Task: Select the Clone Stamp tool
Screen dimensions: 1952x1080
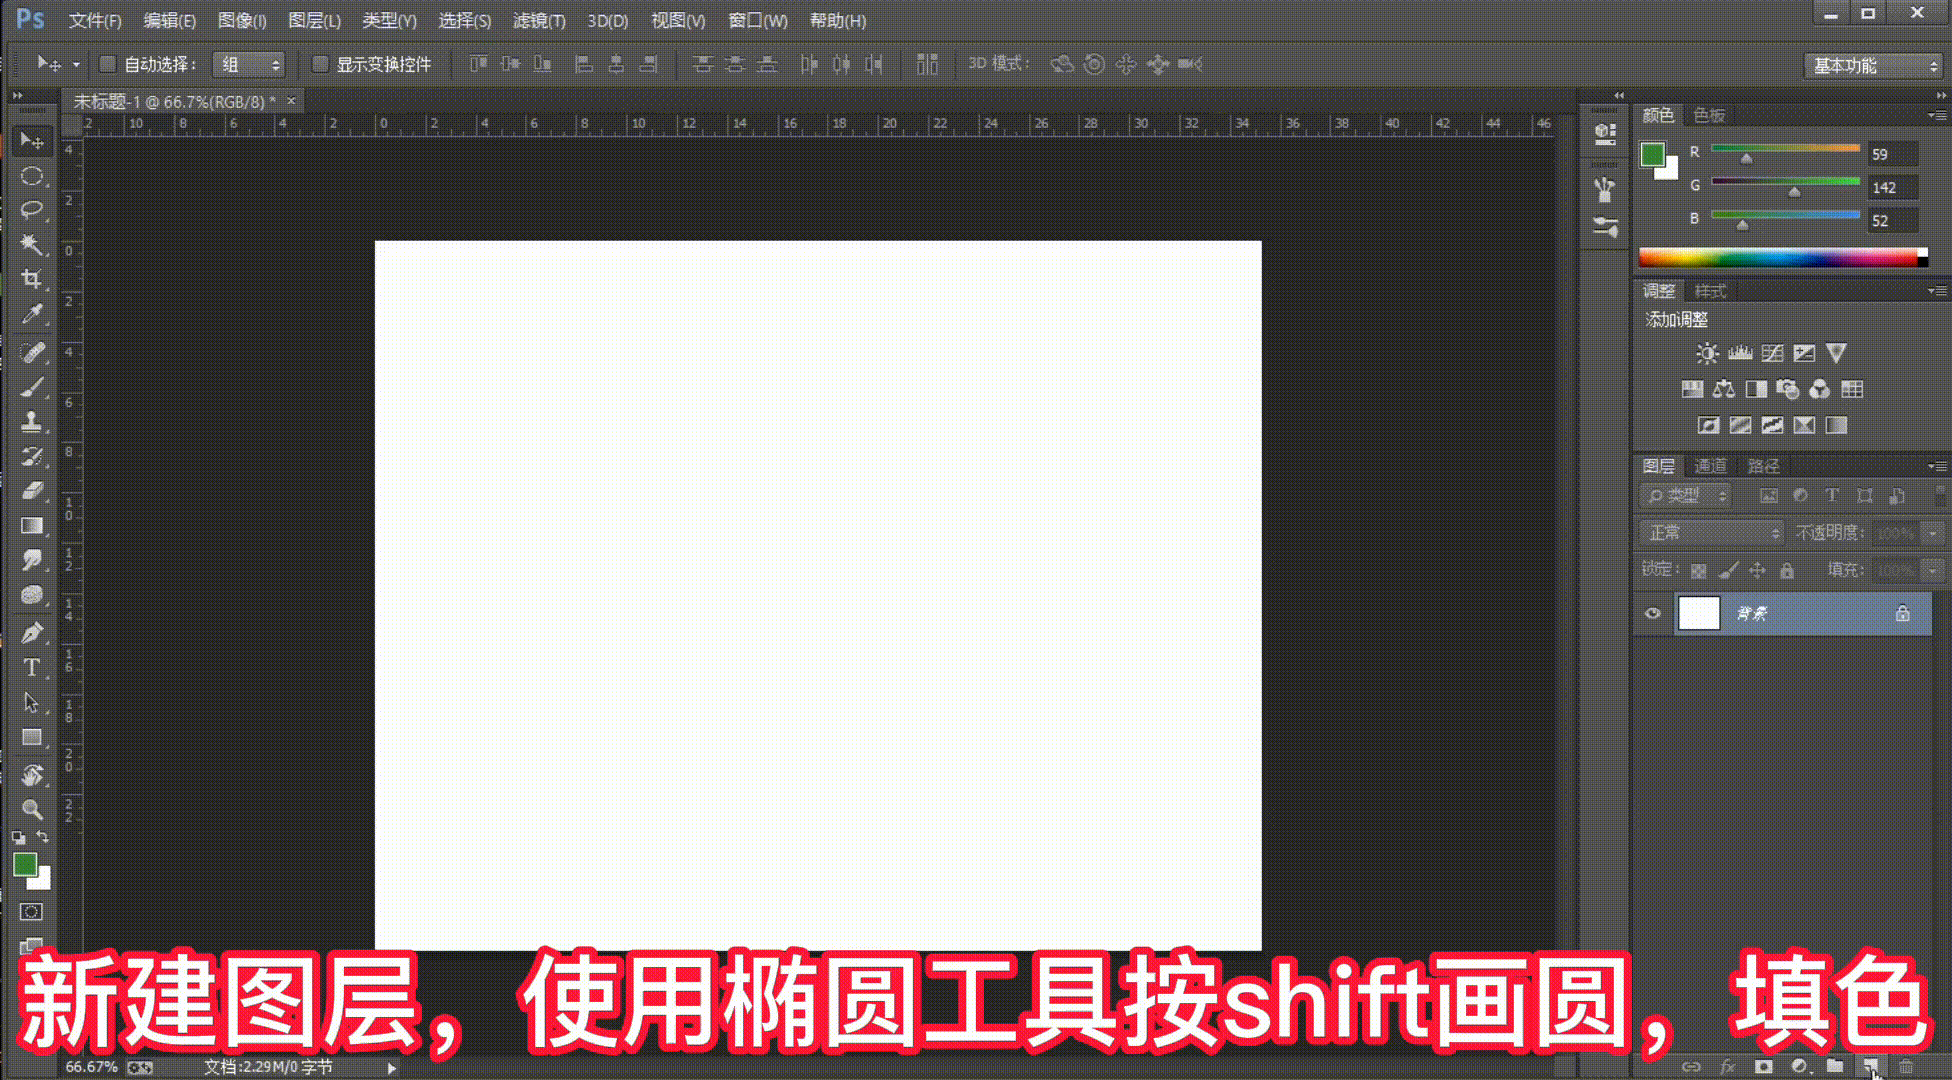Action: coord(32,421)
